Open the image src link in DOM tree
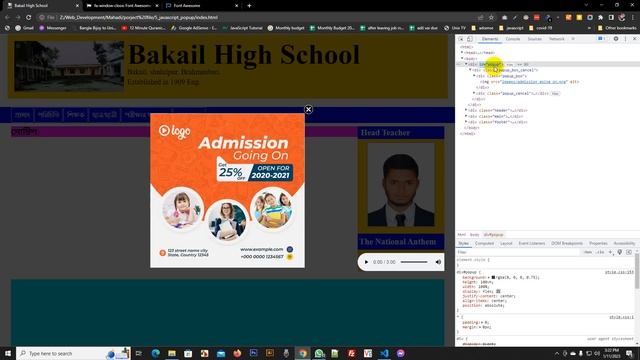This screenshot has width=640, height=360. (534, 82)
